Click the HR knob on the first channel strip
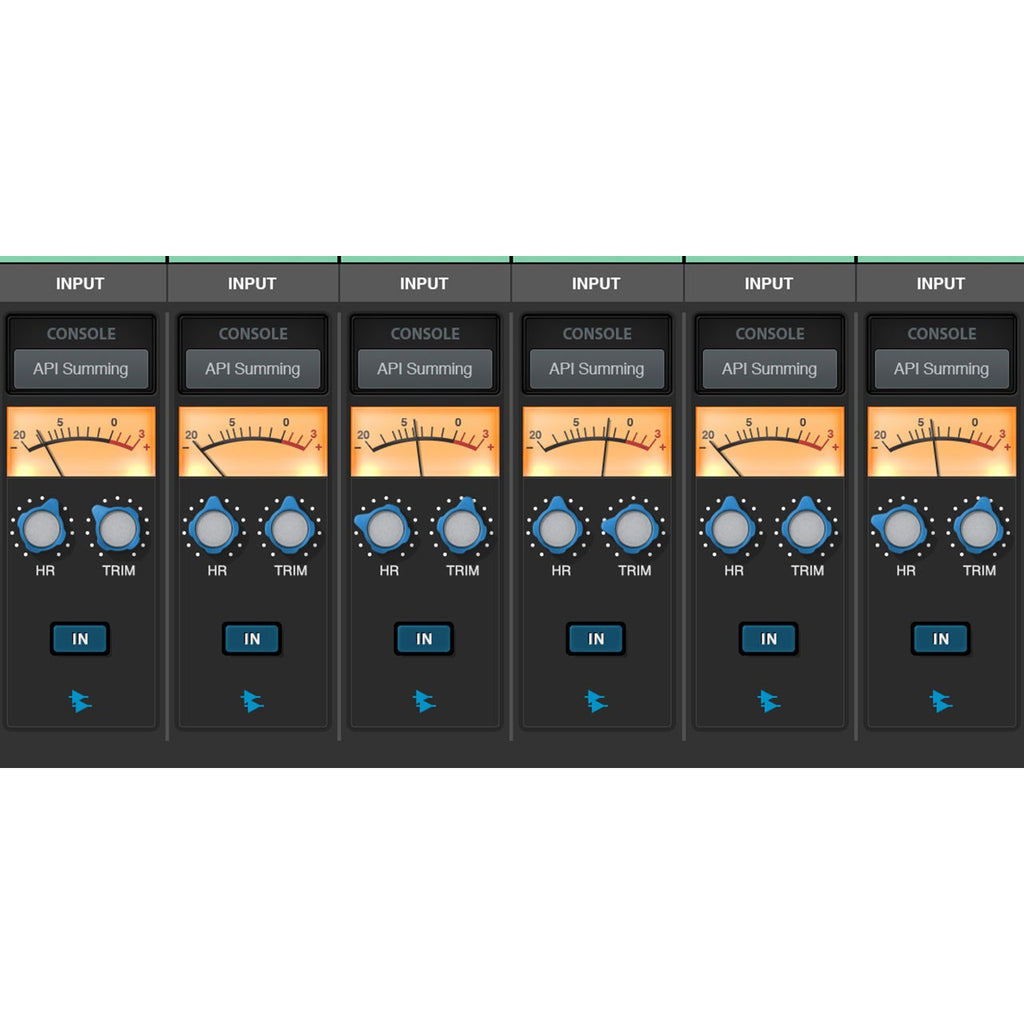The width and height of the screenshot is (1024, 1024). point(42,528)
